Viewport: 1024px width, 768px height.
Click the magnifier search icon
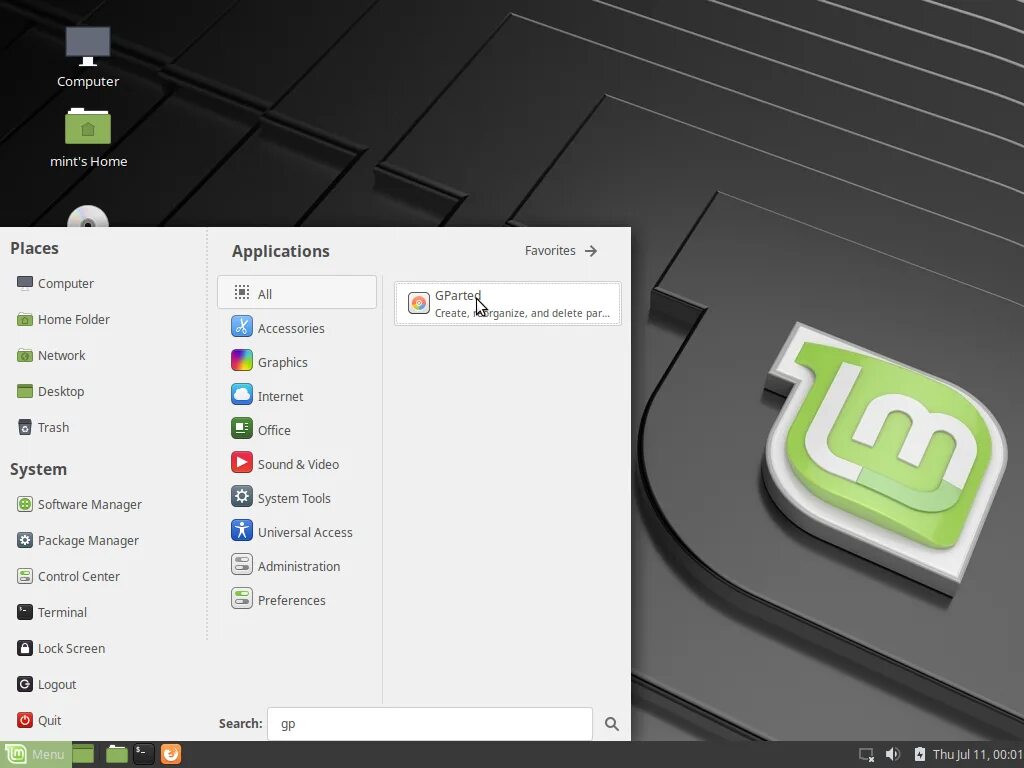(x=611, y=724)
